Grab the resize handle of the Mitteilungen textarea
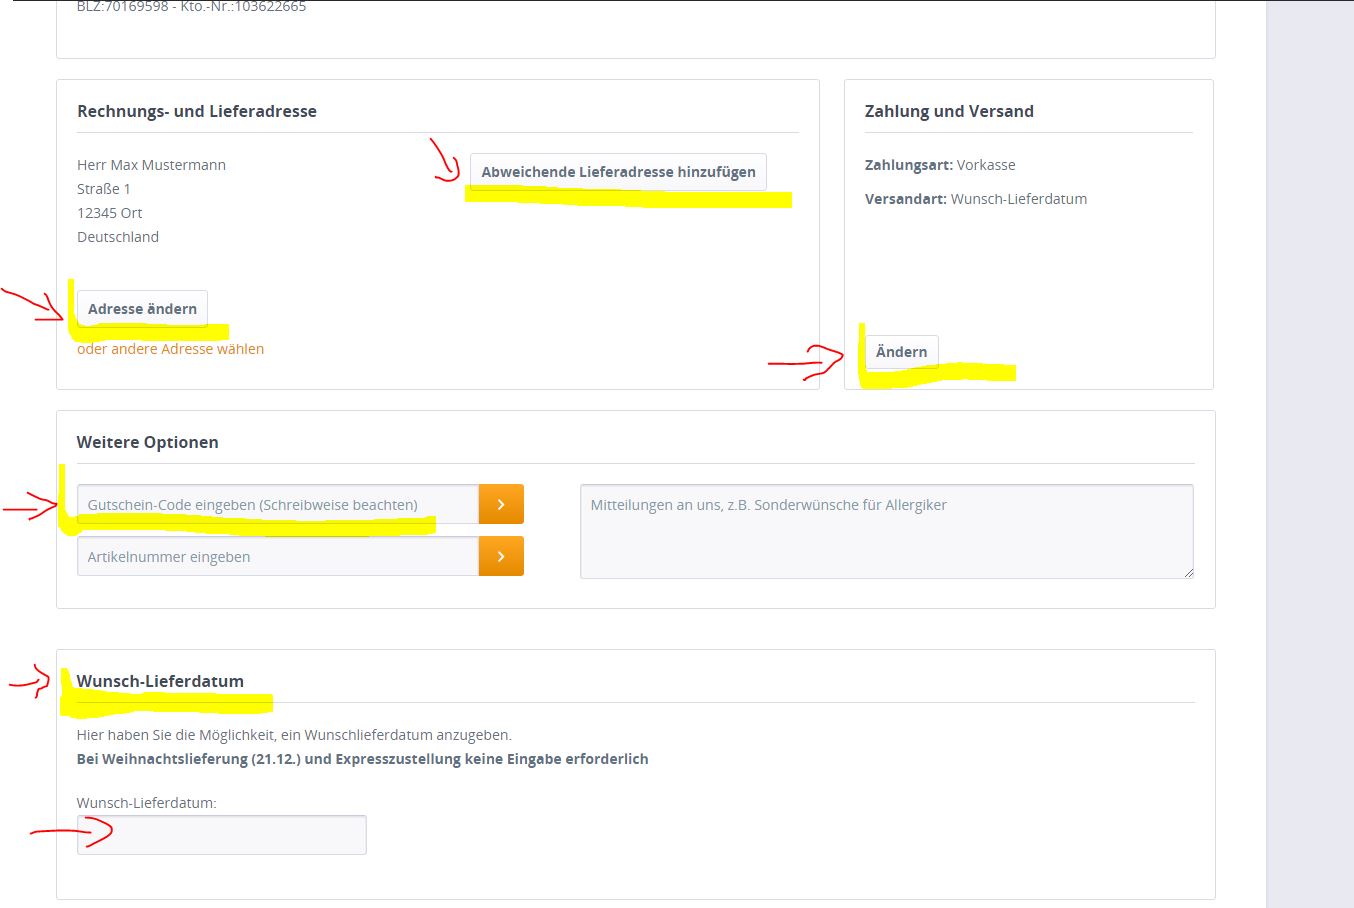 pos(1188,573)
